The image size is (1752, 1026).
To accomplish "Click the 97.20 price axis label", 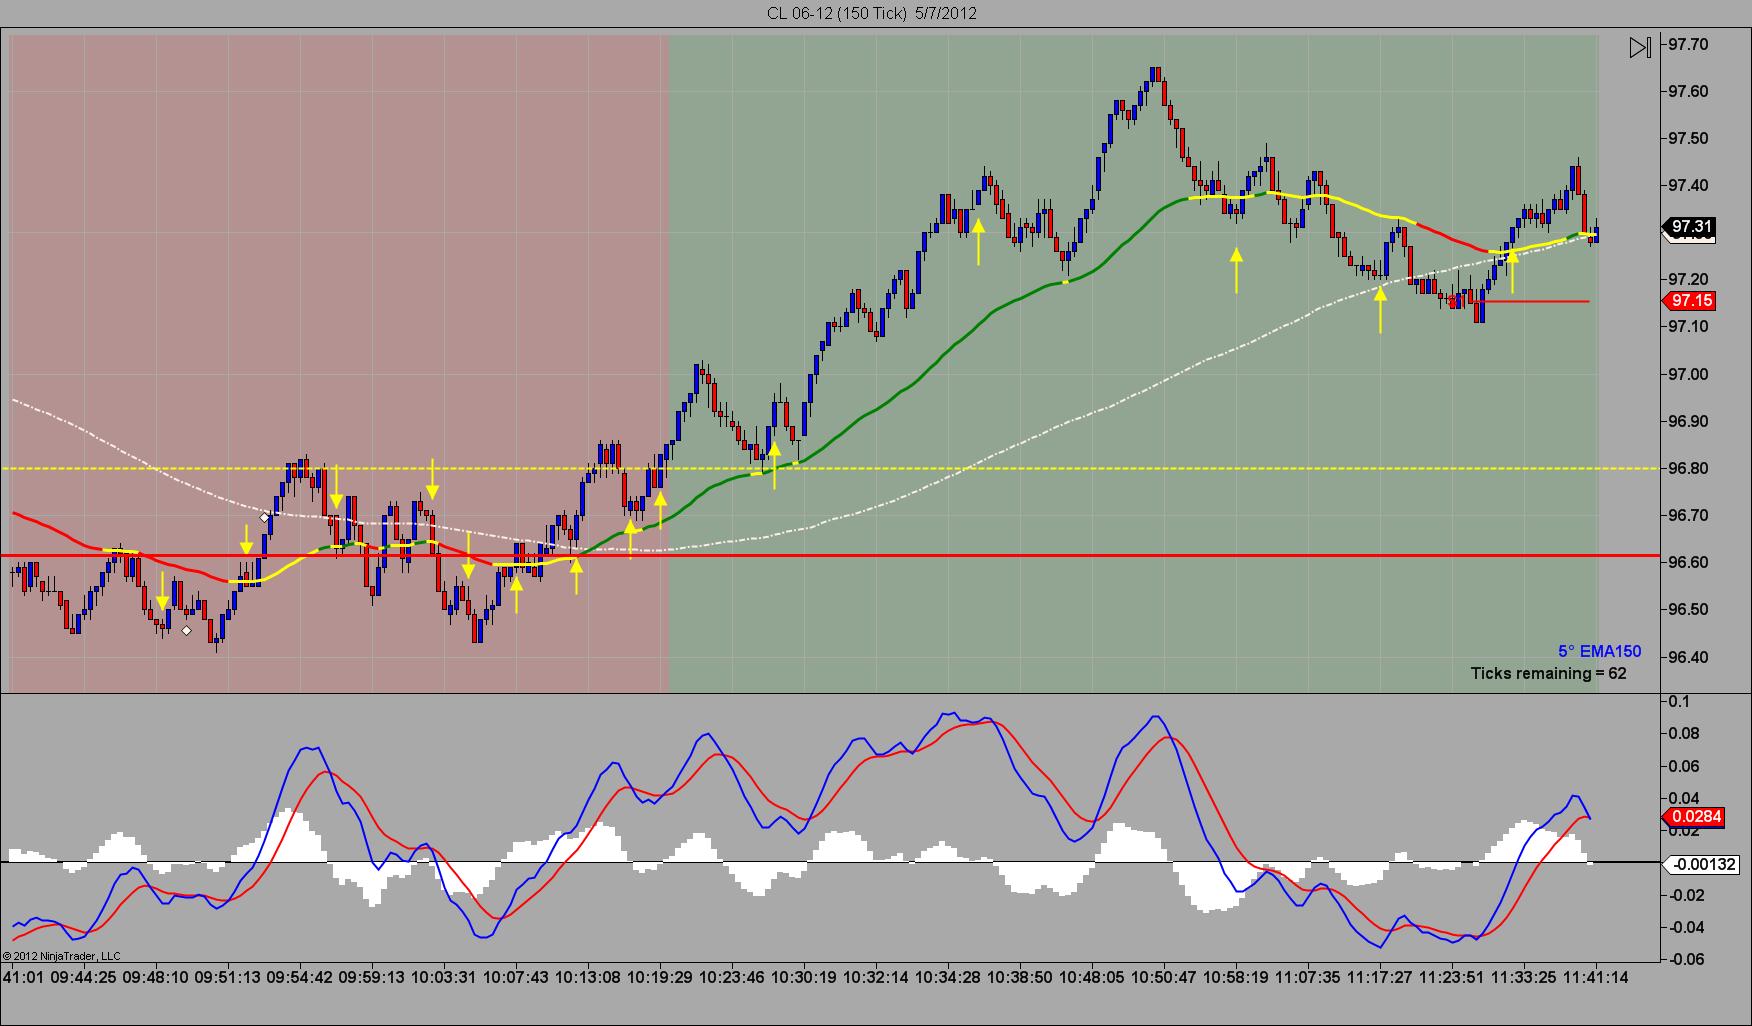I will (1688, 279).
